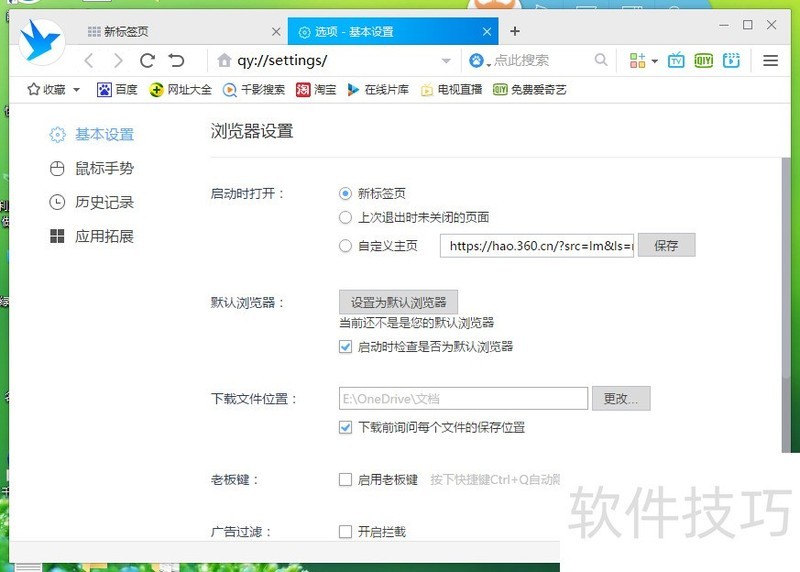Enable the 启用老板键 checkbox
800x572 pixels.
click(x=345, y=479)
